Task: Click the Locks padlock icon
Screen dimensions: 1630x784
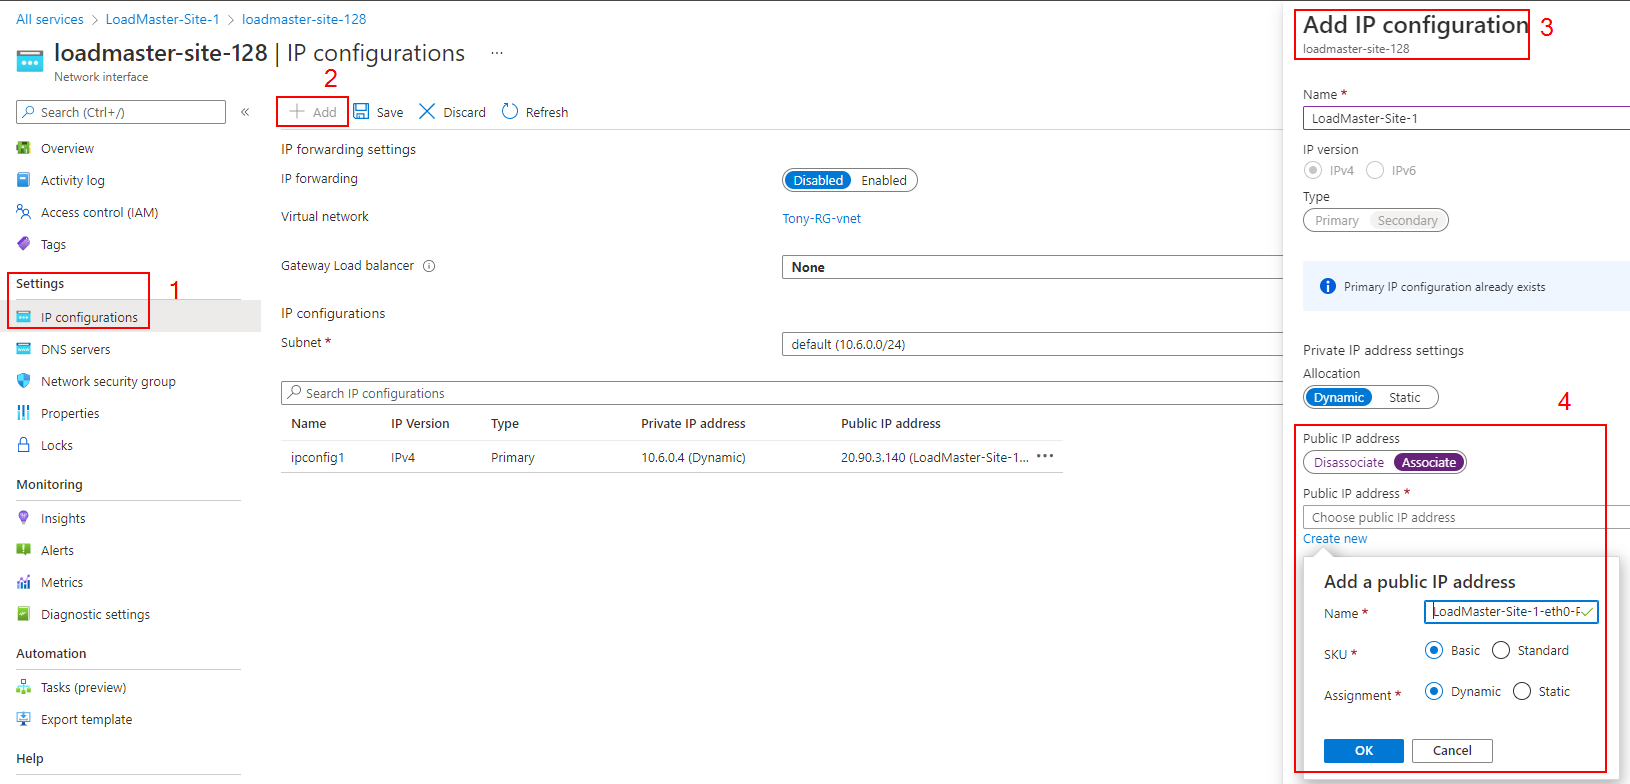Action: 24,445
